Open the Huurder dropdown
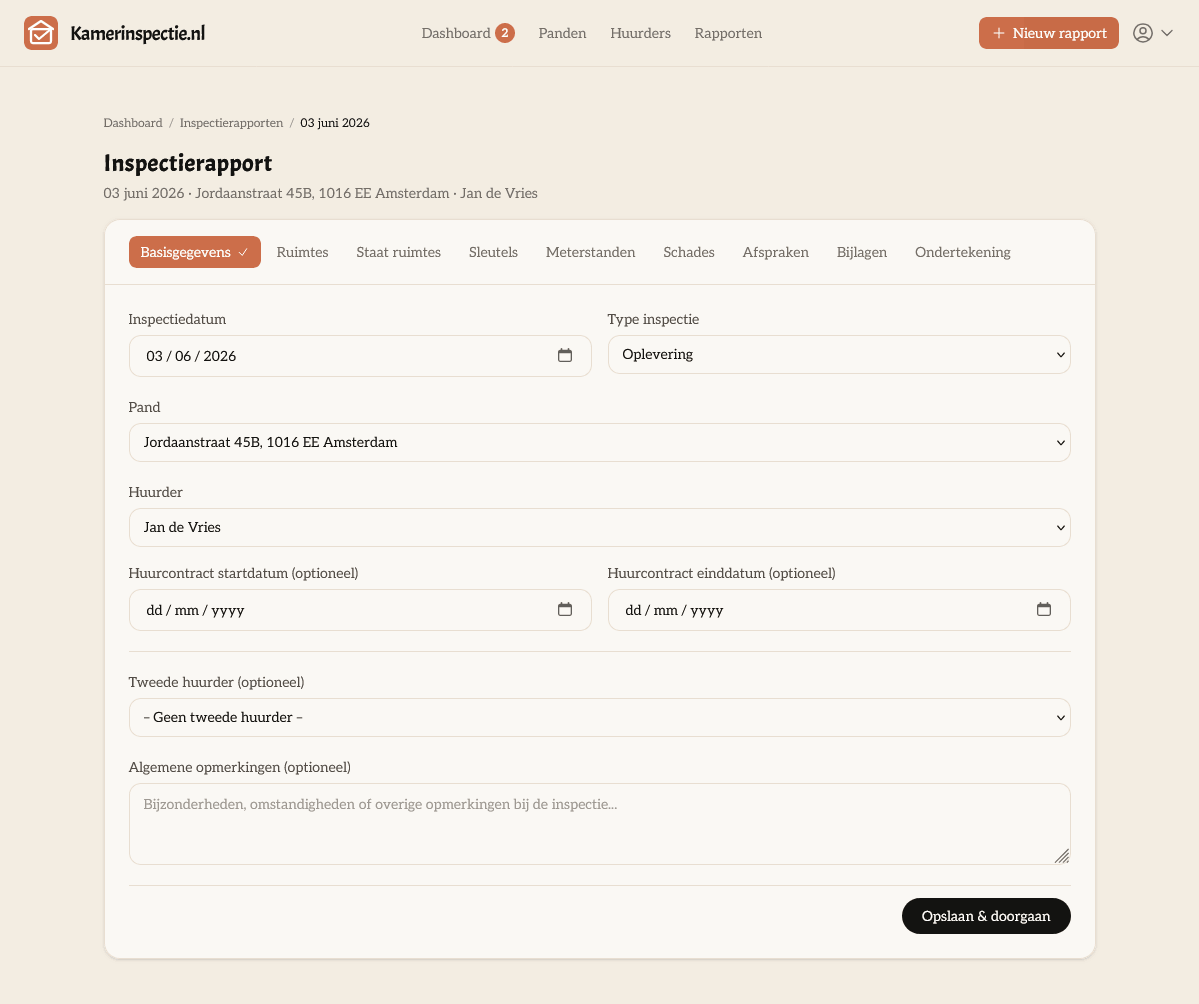This screenshot has height=1004, width=1199. (x=600, y=527)
